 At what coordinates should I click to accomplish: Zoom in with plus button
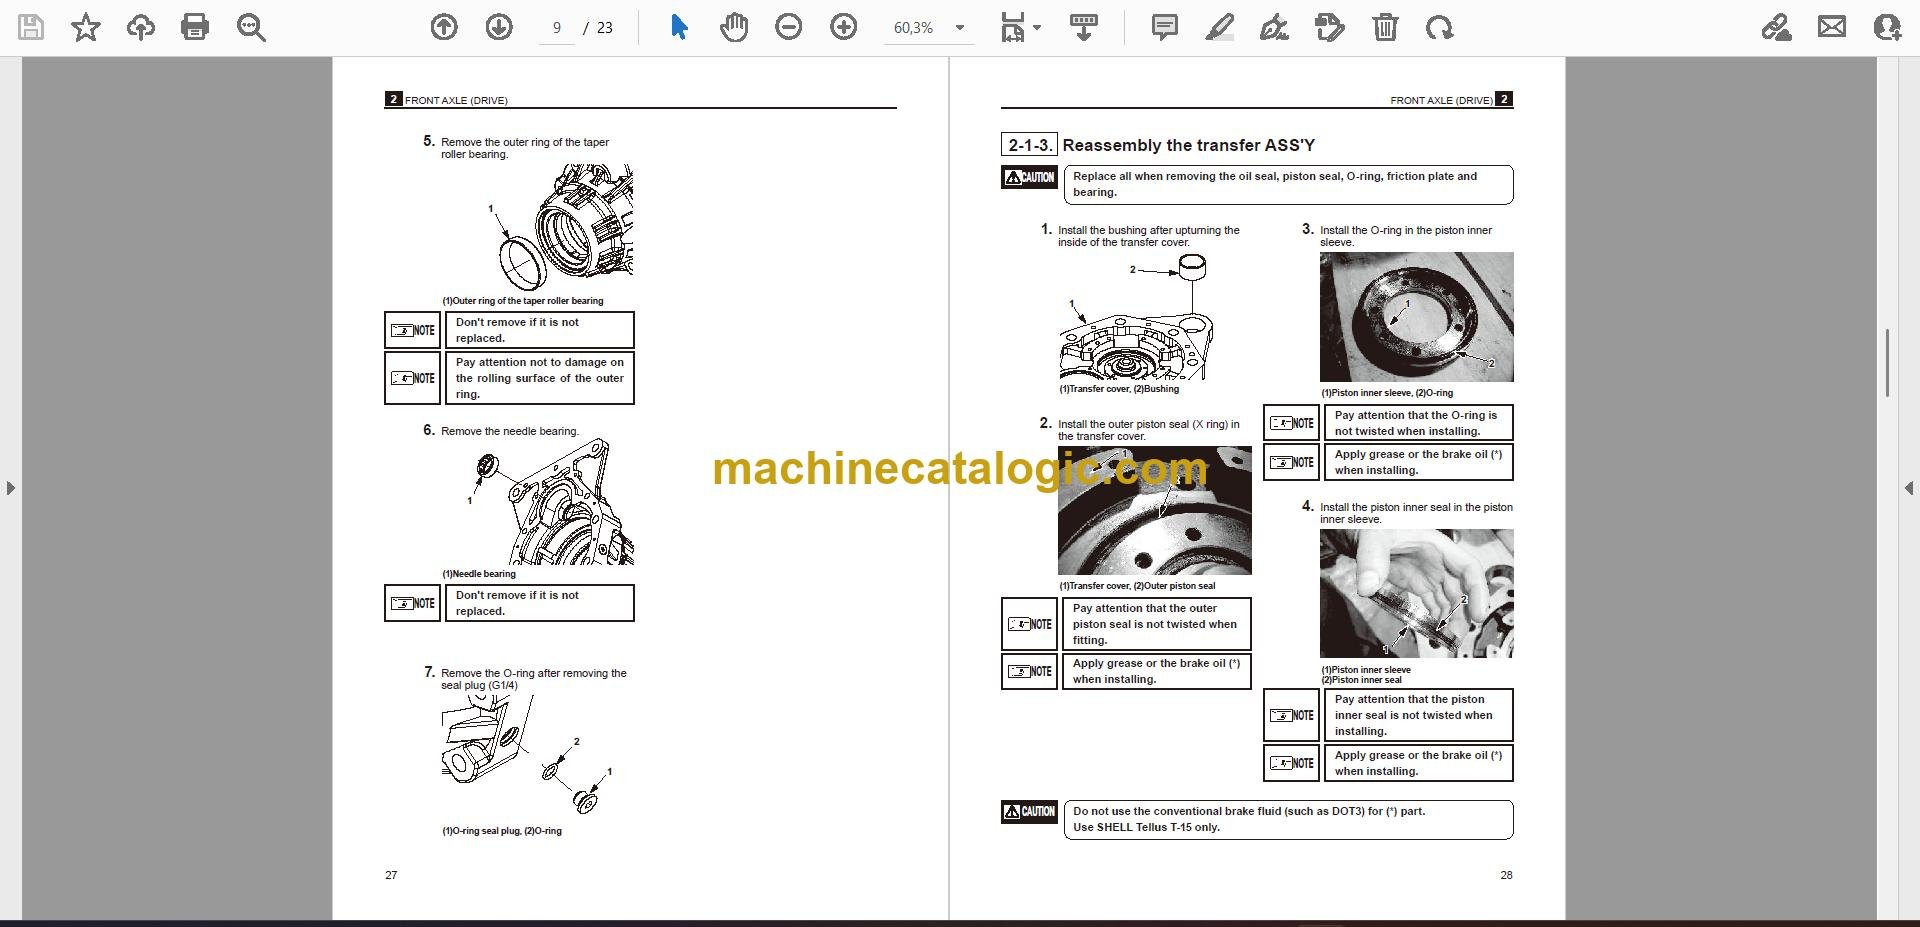(x=844, y=27)
